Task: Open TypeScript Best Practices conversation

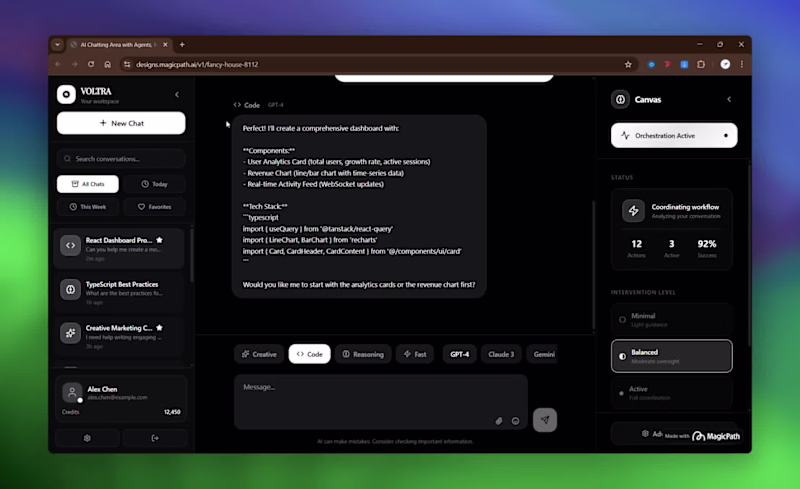Action: 119,292
